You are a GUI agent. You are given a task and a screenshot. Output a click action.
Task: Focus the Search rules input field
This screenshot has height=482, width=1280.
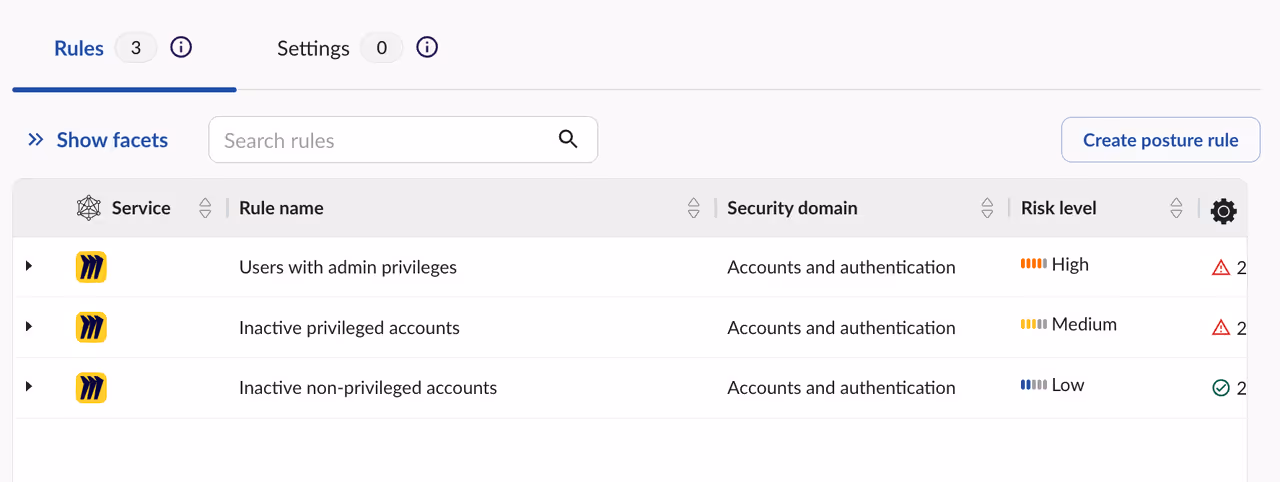(x=385, y=140)
